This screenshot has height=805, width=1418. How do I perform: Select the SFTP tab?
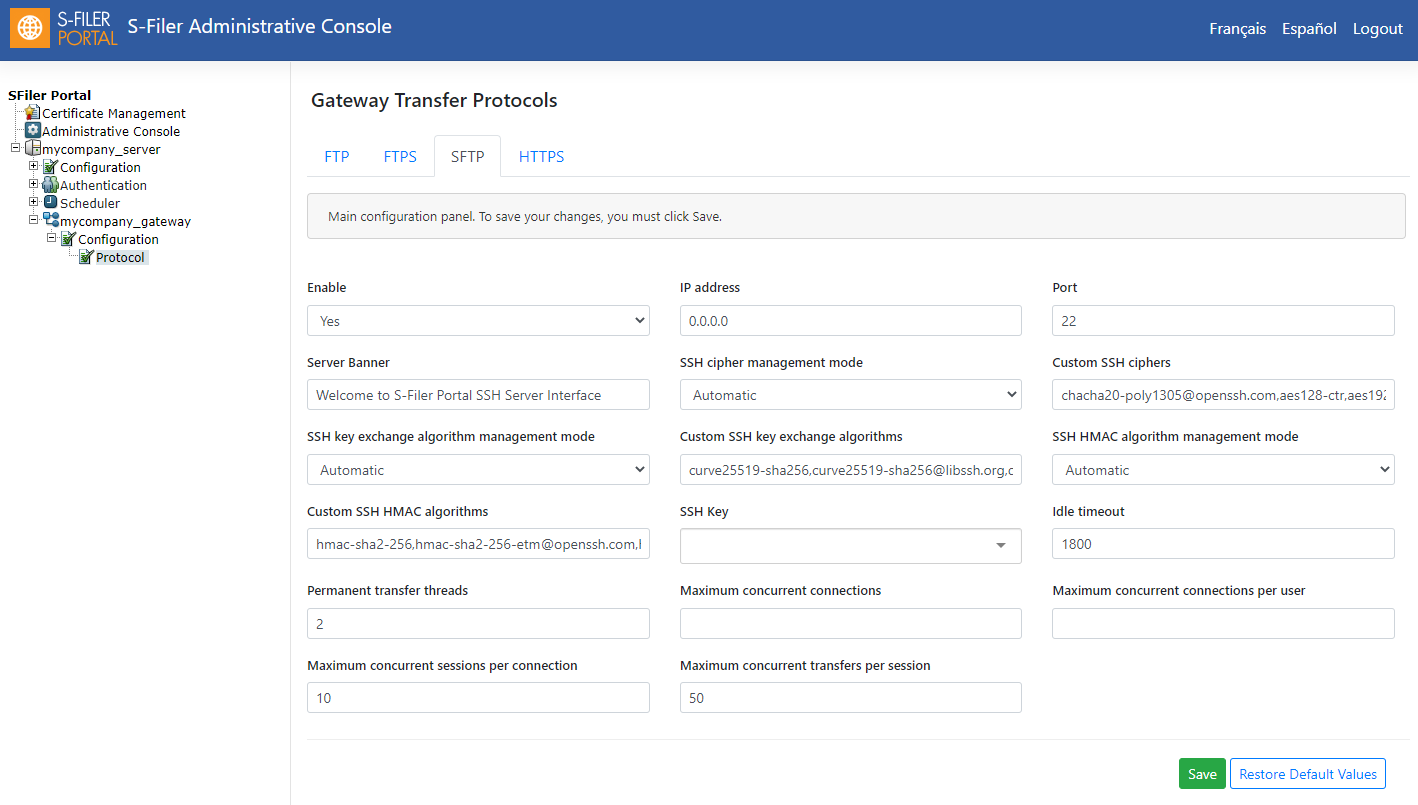[x=468, y=157]
